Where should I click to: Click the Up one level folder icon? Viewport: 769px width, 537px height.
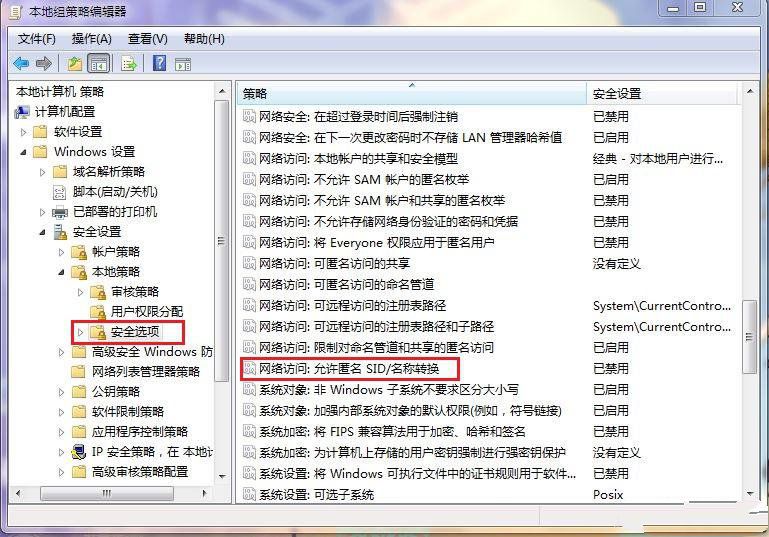[x=75, y=63]
